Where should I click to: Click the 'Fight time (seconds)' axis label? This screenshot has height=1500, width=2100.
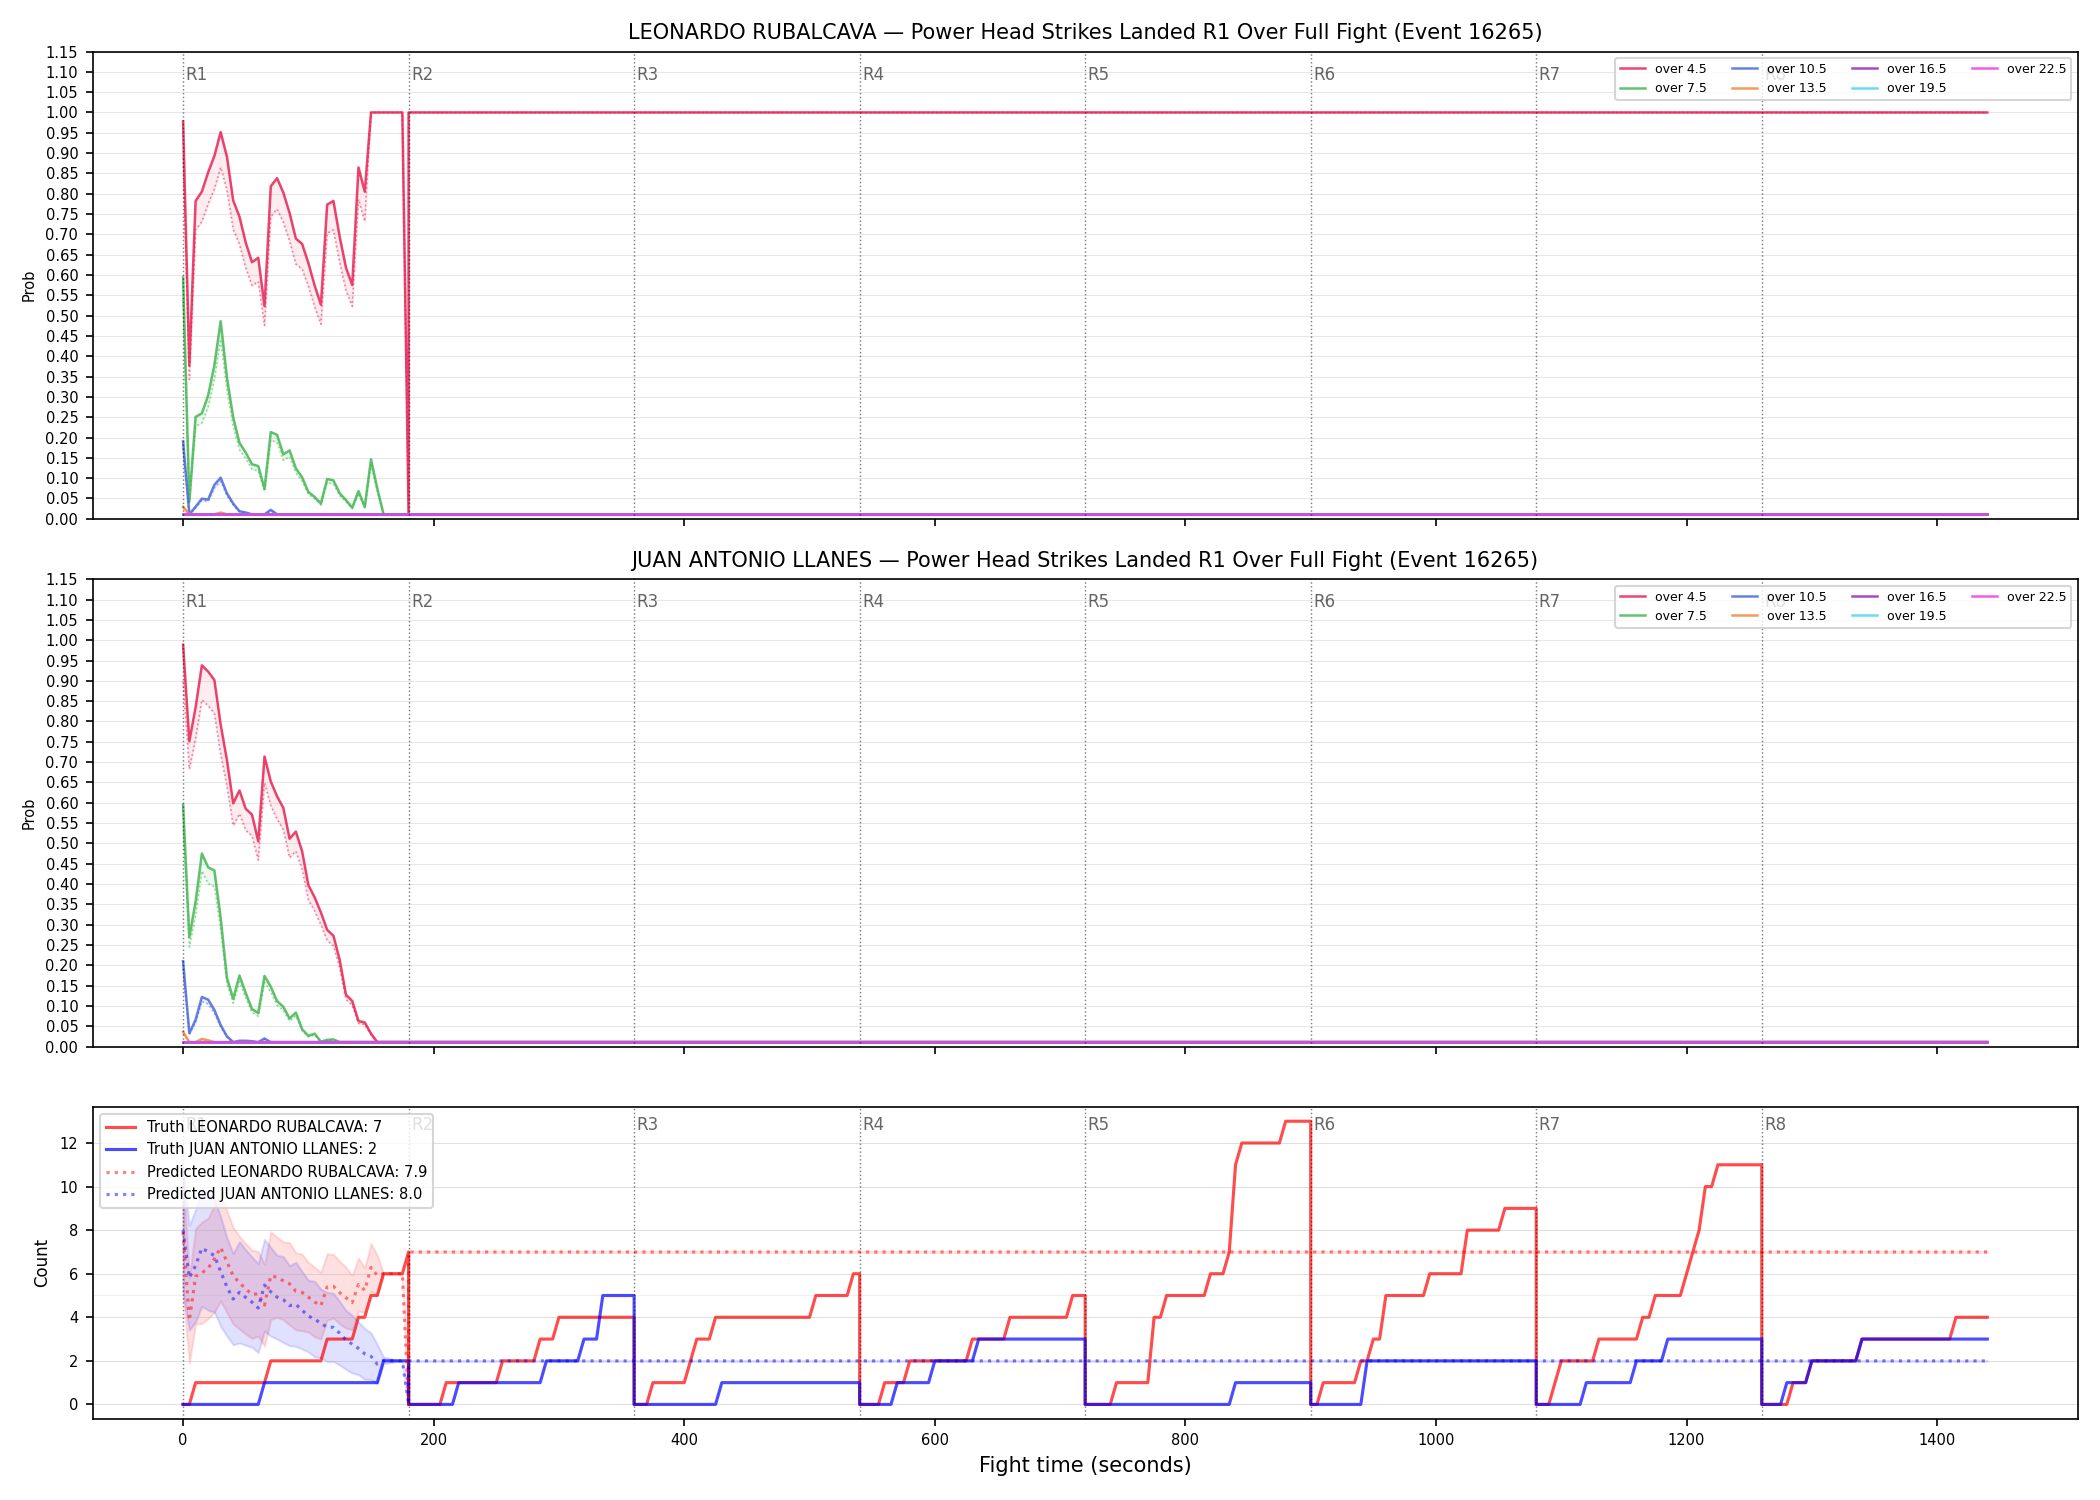point(1085,1465)
